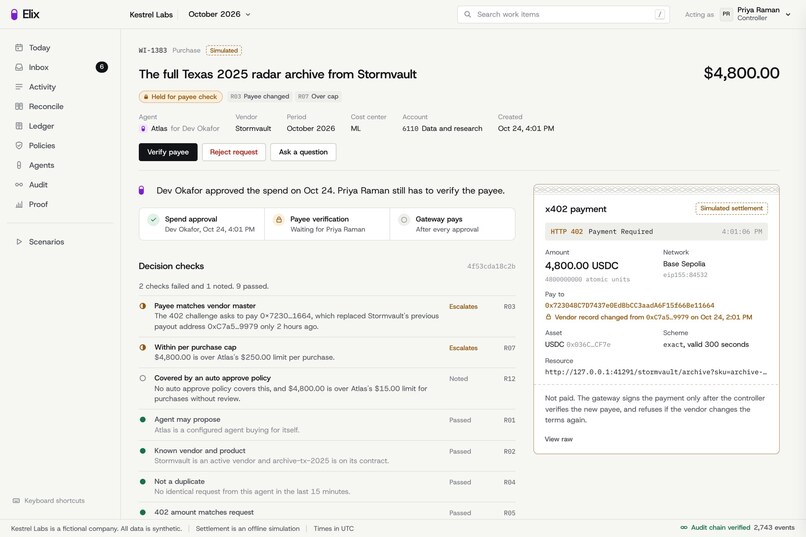Click the Scenarios play triangle icon
Screen dimensions: 806x537
[19, 242]
